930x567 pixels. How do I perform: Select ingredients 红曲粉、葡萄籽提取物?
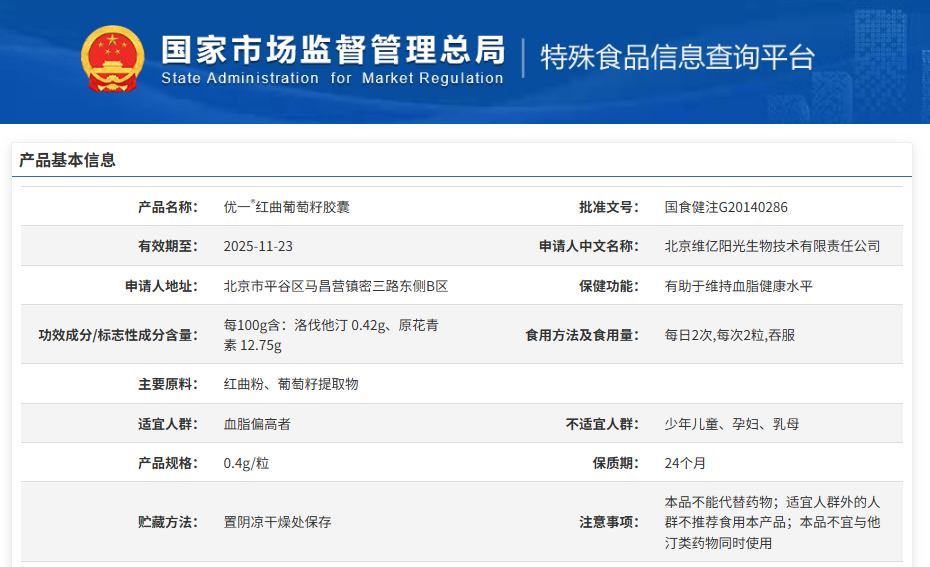[291, 384]
